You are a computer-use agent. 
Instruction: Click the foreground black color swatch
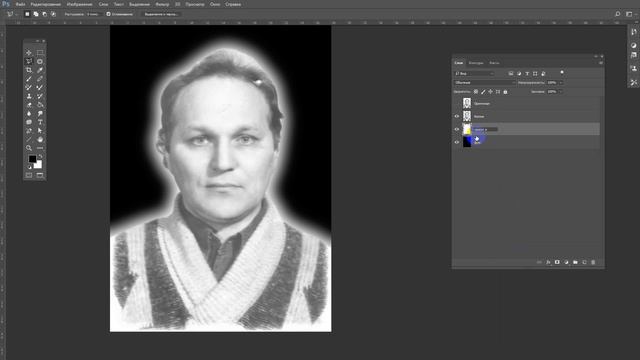[32, 159]
